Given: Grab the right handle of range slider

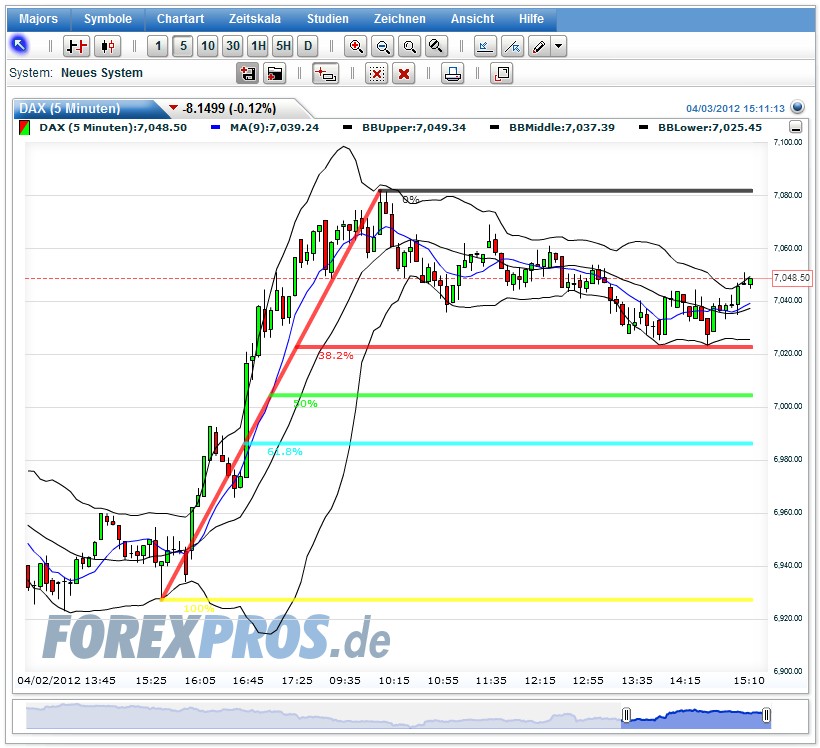Looking at the screenshot, I should click(766, 715).
